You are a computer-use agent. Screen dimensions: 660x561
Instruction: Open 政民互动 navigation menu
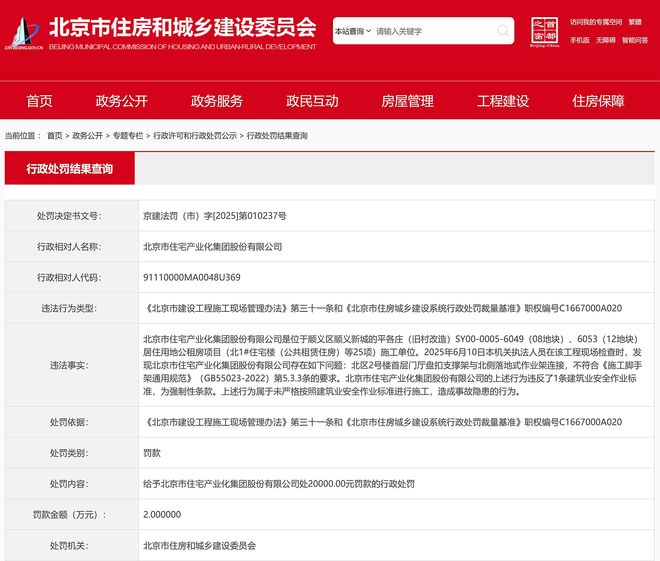[x=312, y=101]
